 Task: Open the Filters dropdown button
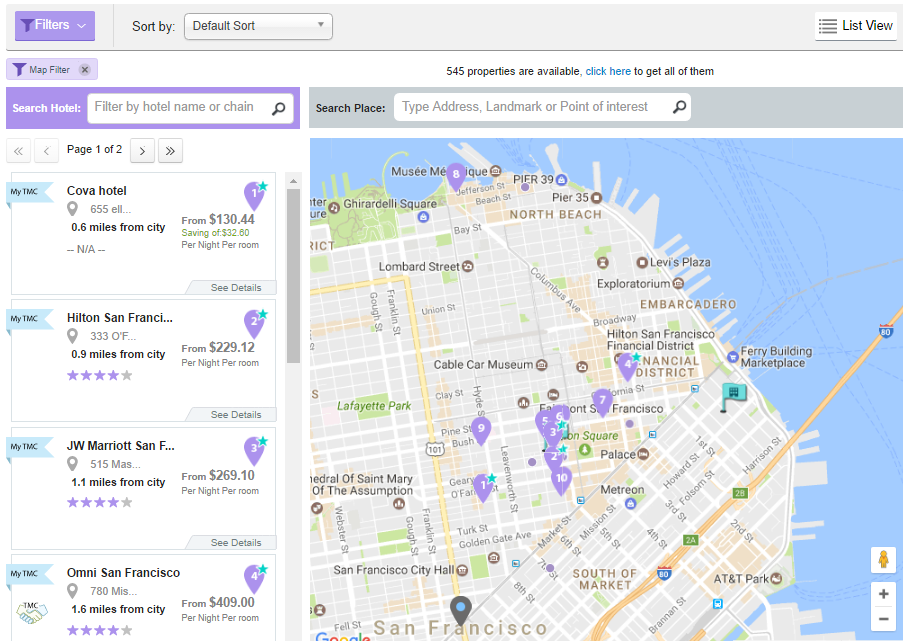point(55,25)
